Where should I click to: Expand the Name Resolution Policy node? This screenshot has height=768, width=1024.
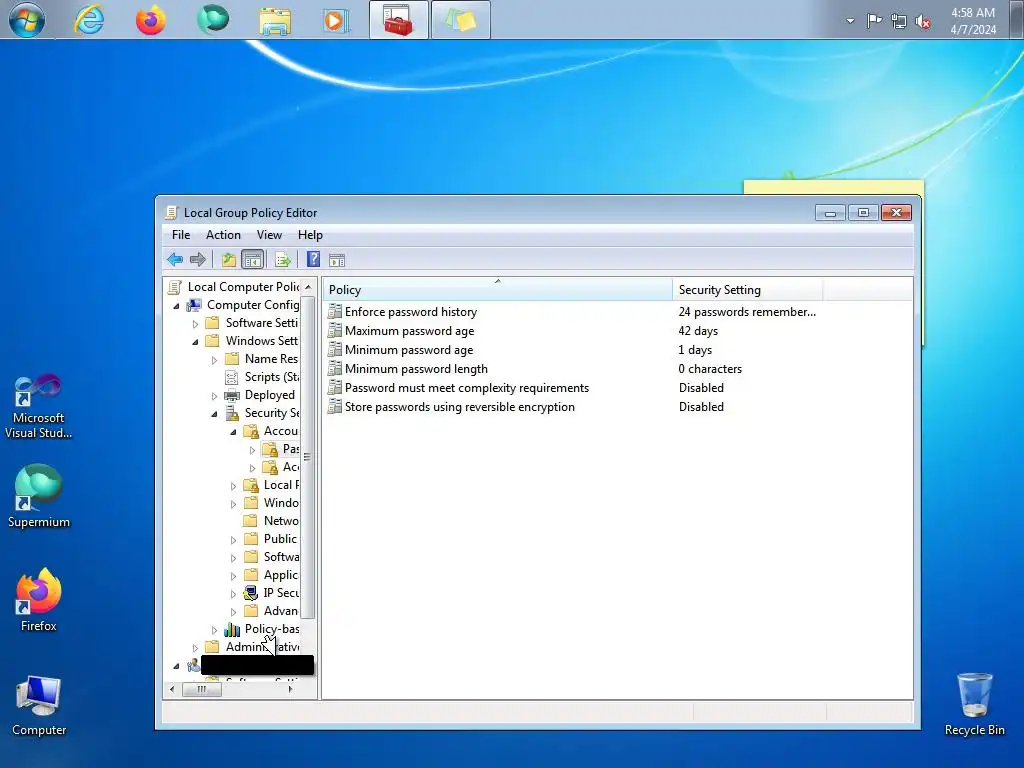click(x=214, y=360)
